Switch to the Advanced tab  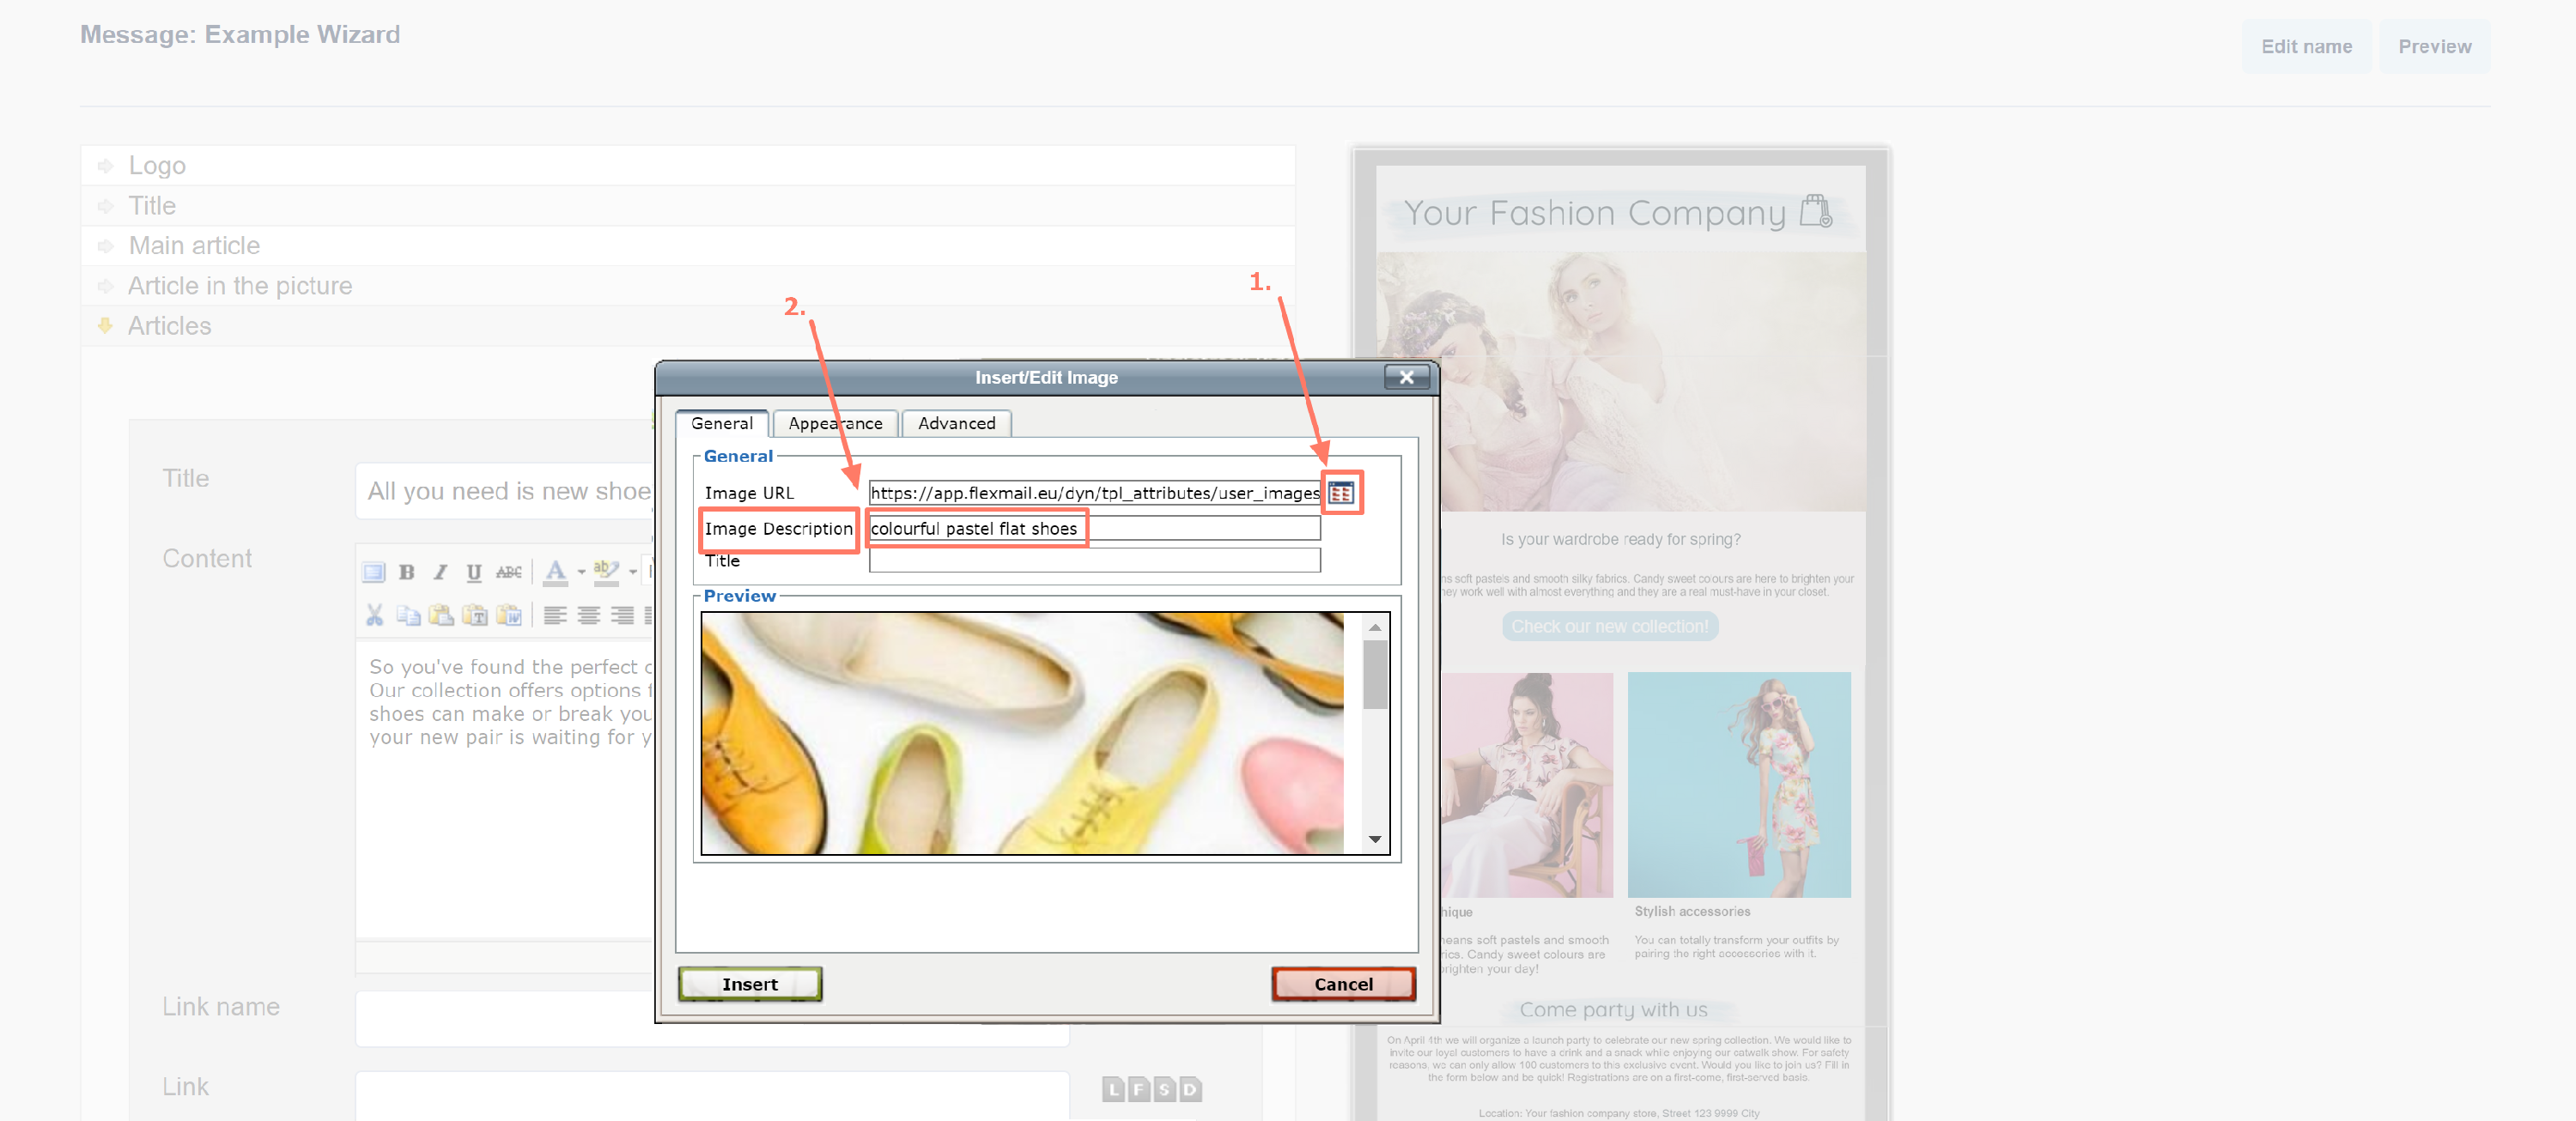(x=955, y=423)
